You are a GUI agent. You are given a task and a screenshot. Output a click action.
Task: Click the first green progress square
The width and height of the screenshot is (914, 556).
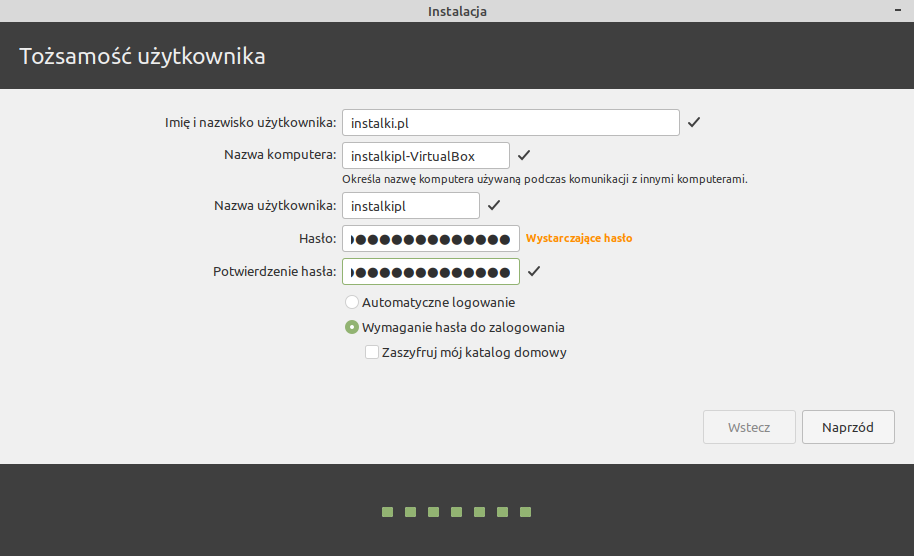[x=387, y=512]
